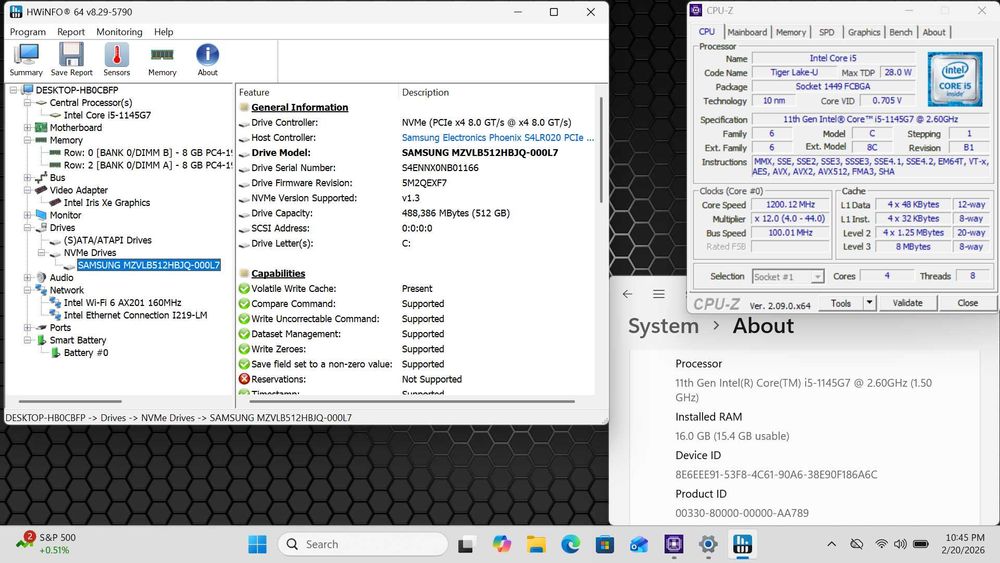This screenshot has height=563, width=1000.
Task: Open Task View on the taskbar
Action: click(x=466, y=545)
